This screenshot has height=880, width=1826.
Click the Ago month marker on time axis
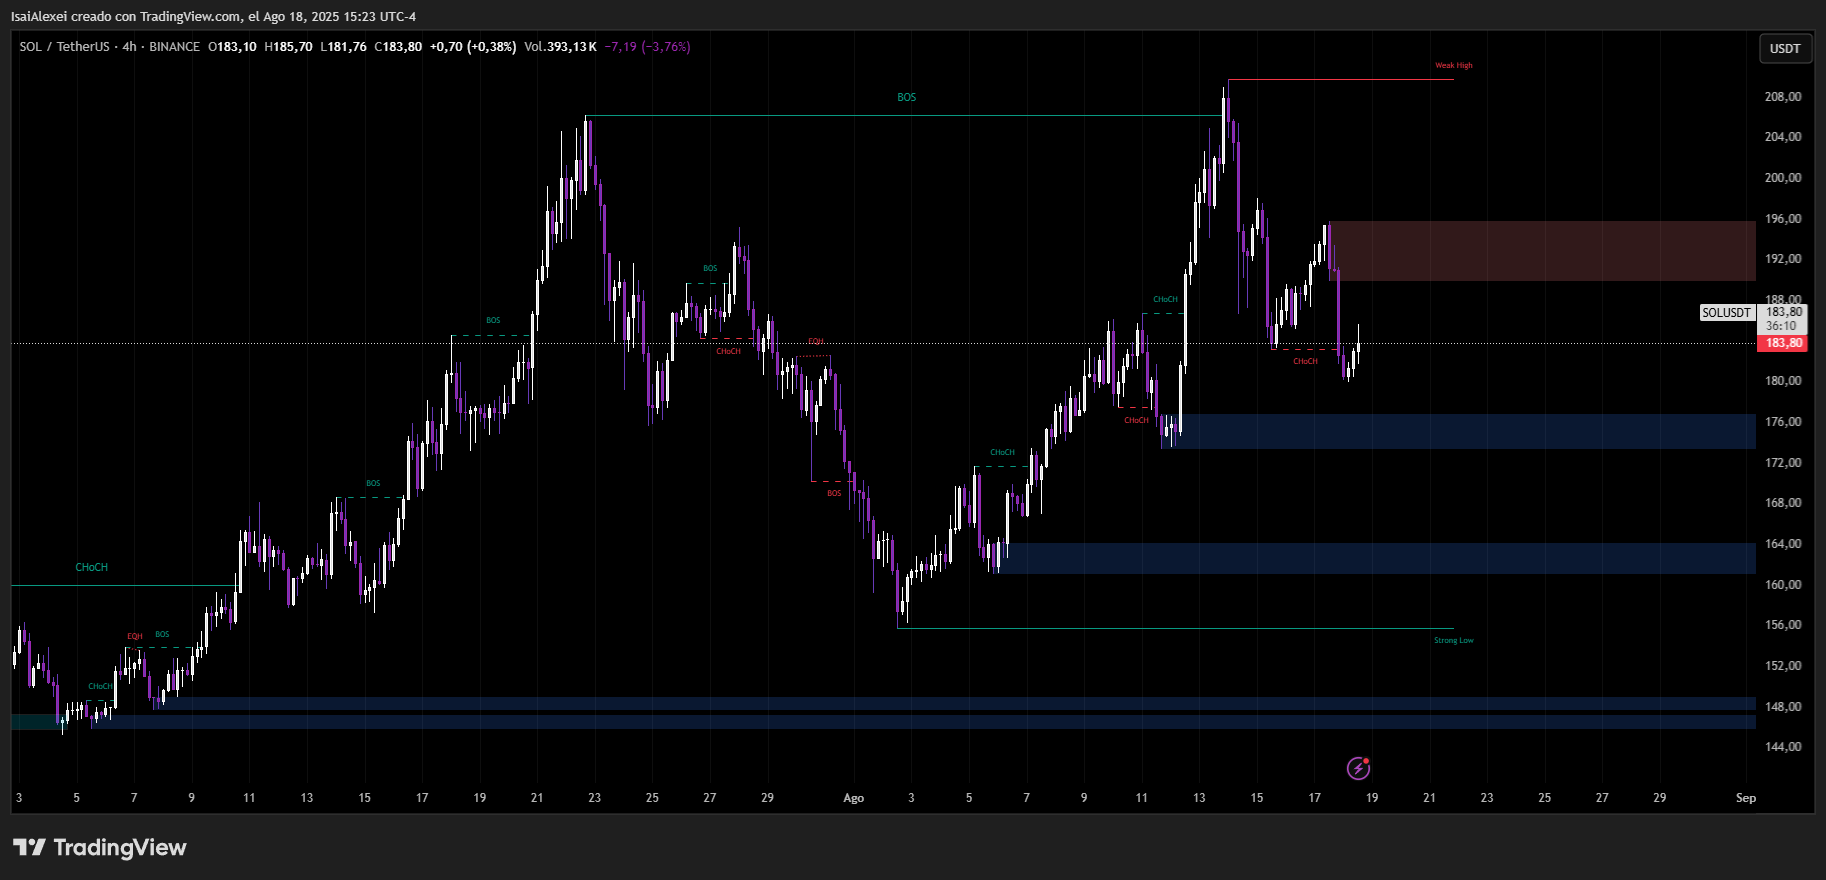point(853,798)
